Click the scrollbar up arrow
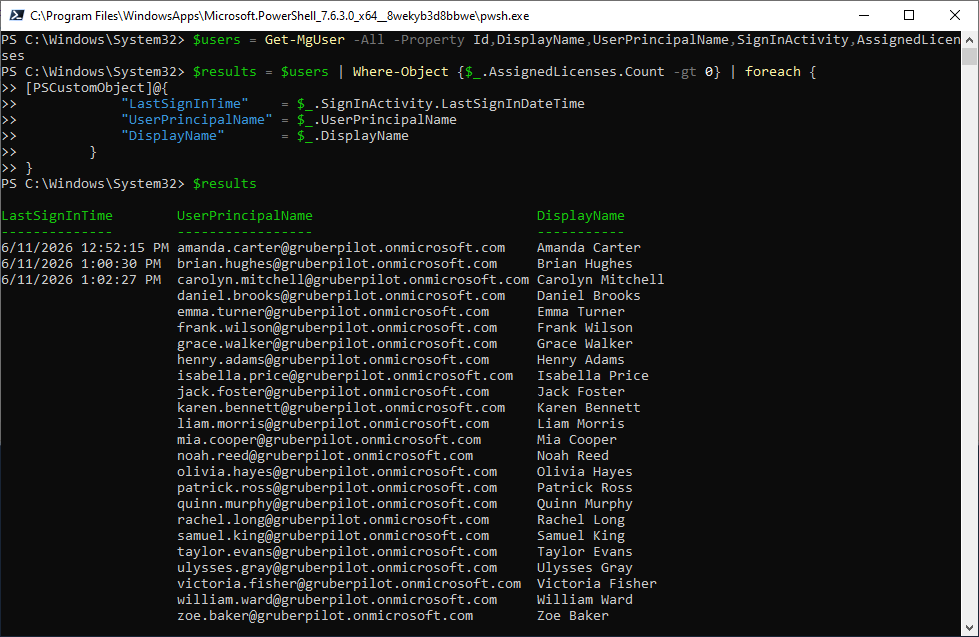Screen dimensions: 979x637 point(969,39)
